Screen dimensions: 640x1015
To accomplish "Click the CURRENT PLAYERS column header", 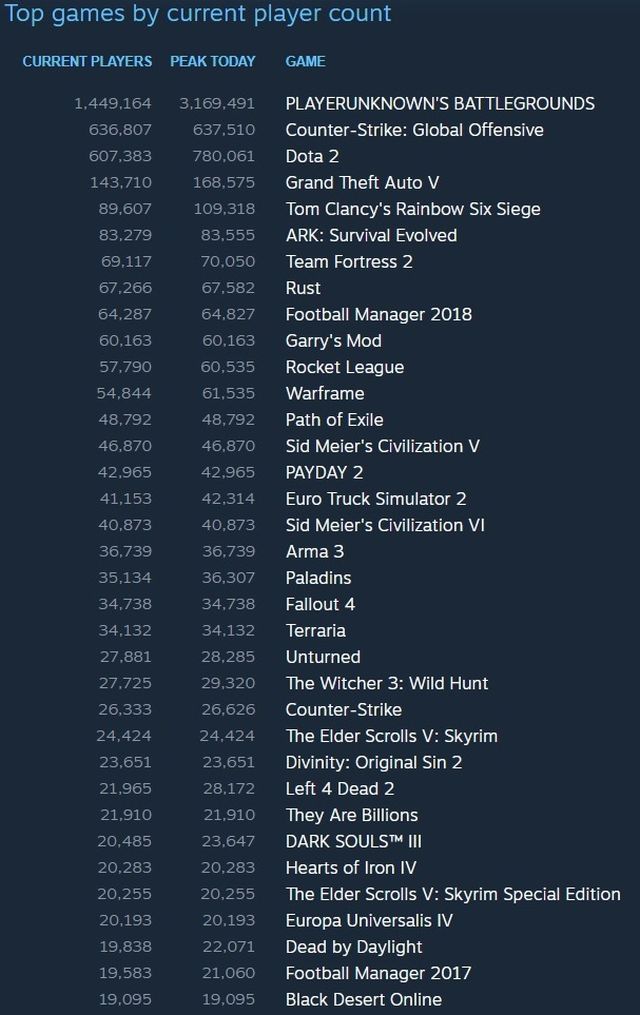I will point(87,61).
